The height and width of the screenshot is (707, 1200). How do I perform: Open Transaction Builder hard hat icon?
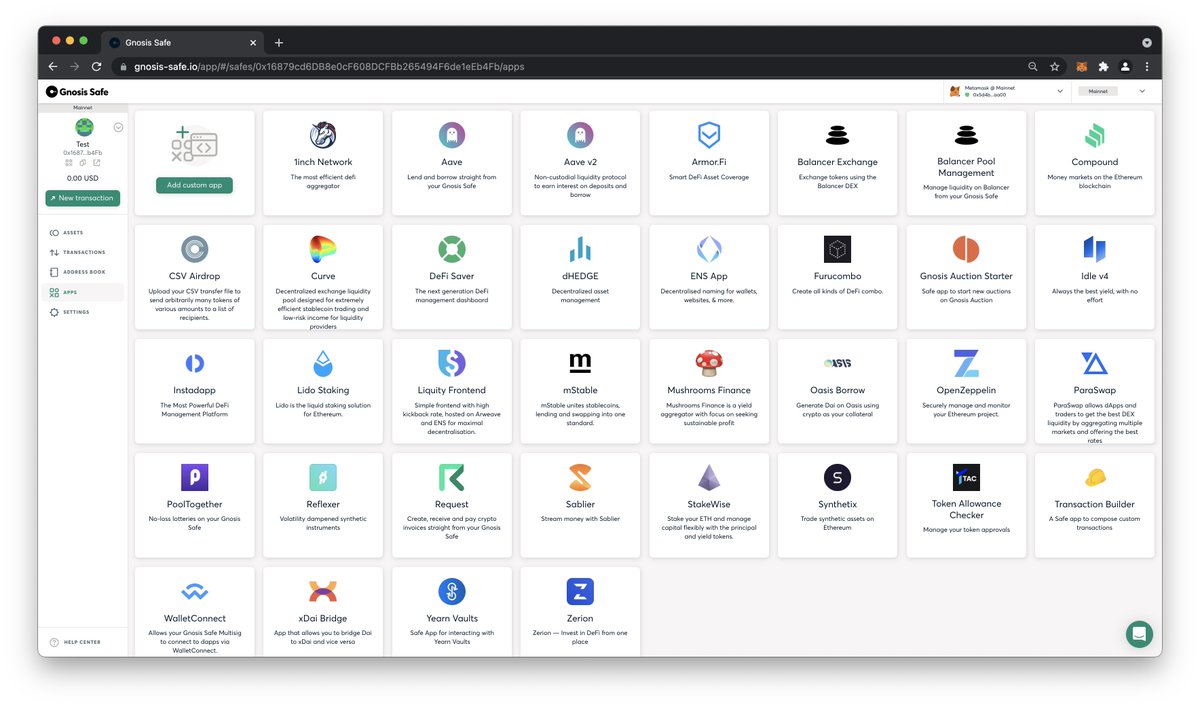(x=1094, y=477)
